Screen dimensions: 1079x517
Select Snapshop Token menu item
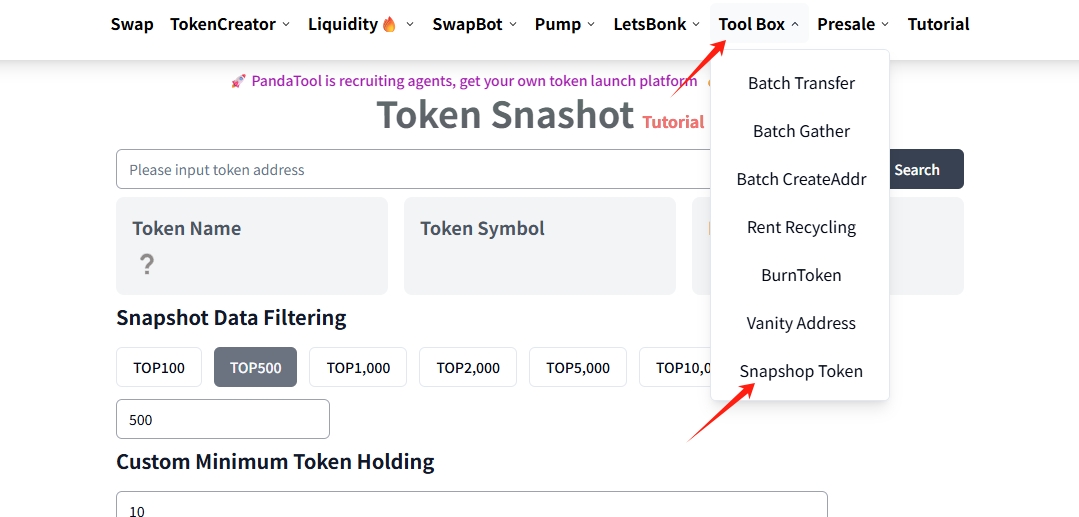801,371
